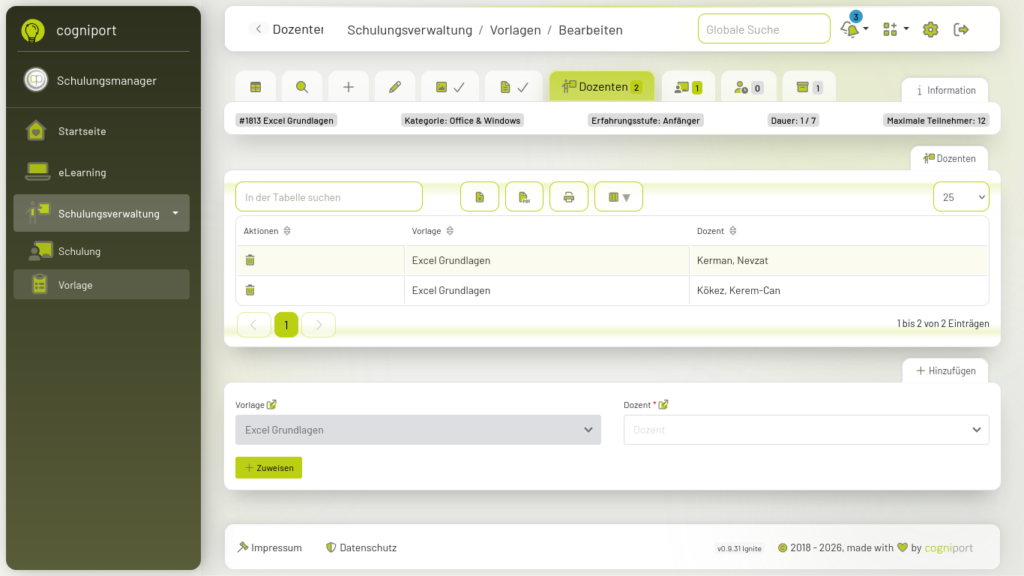Image resolution: width=1024 pixels, height=576 pixels.
Task: Collapse the Schulungsverwaltung sidebar menu
Action: [101, 214]
